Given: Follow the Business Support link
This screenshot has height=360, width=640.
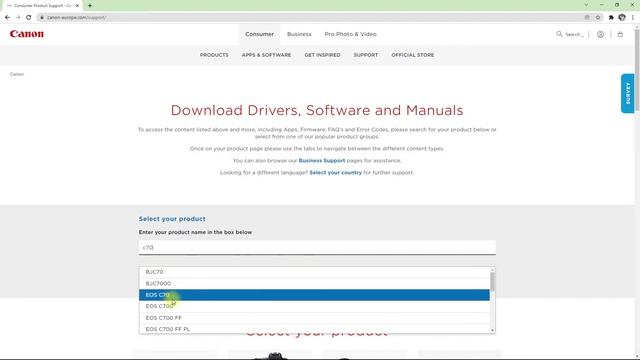Looking at the screenshot, I should click(x=322, y=160).
